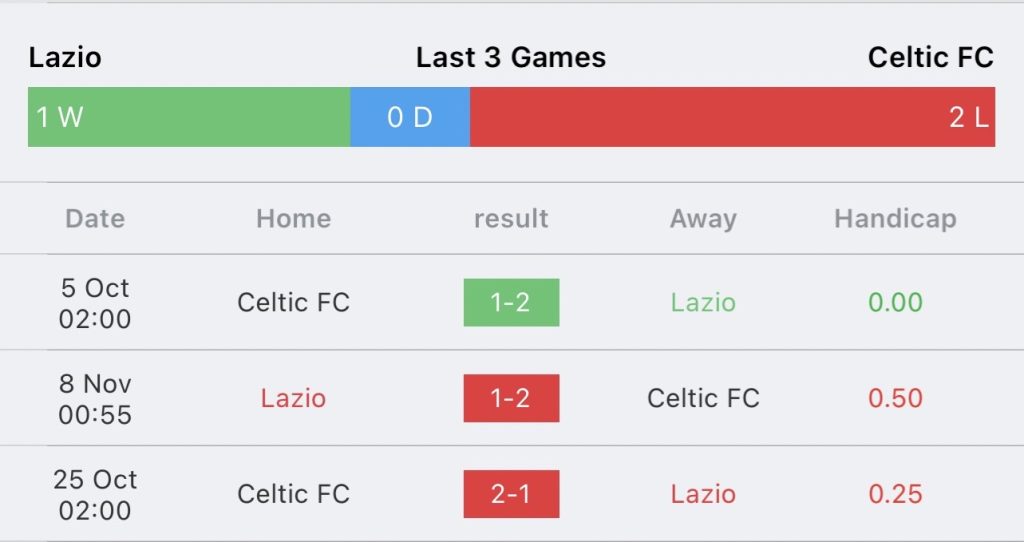Open the red 1-2 result badge
This screenshot has width=1024, height=542.
click(511, 398)
